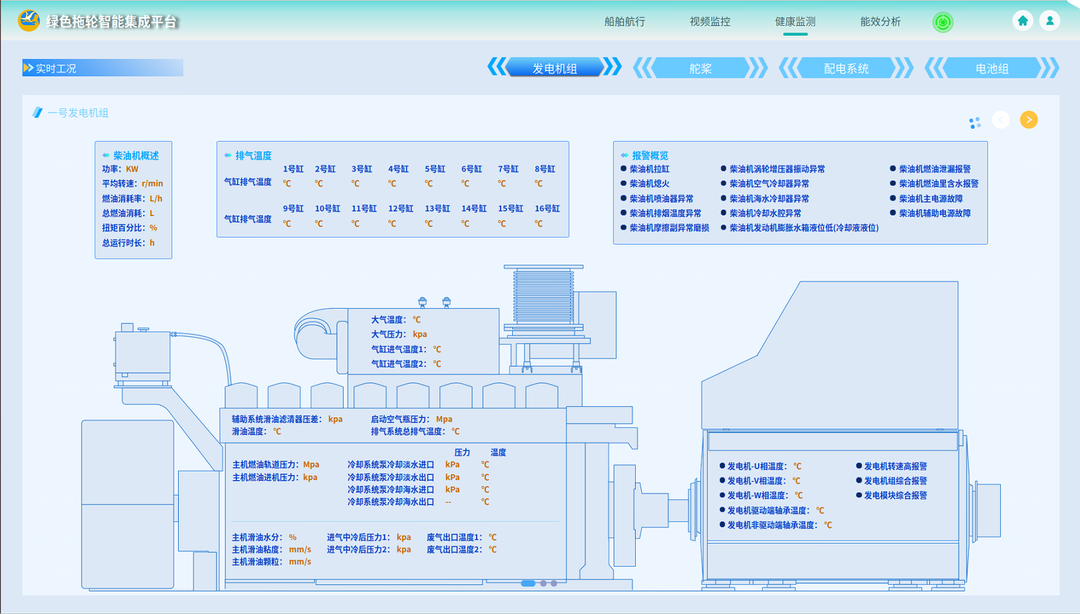
Task: Click the home icon in the header
Action: (x=1023, y=20)
